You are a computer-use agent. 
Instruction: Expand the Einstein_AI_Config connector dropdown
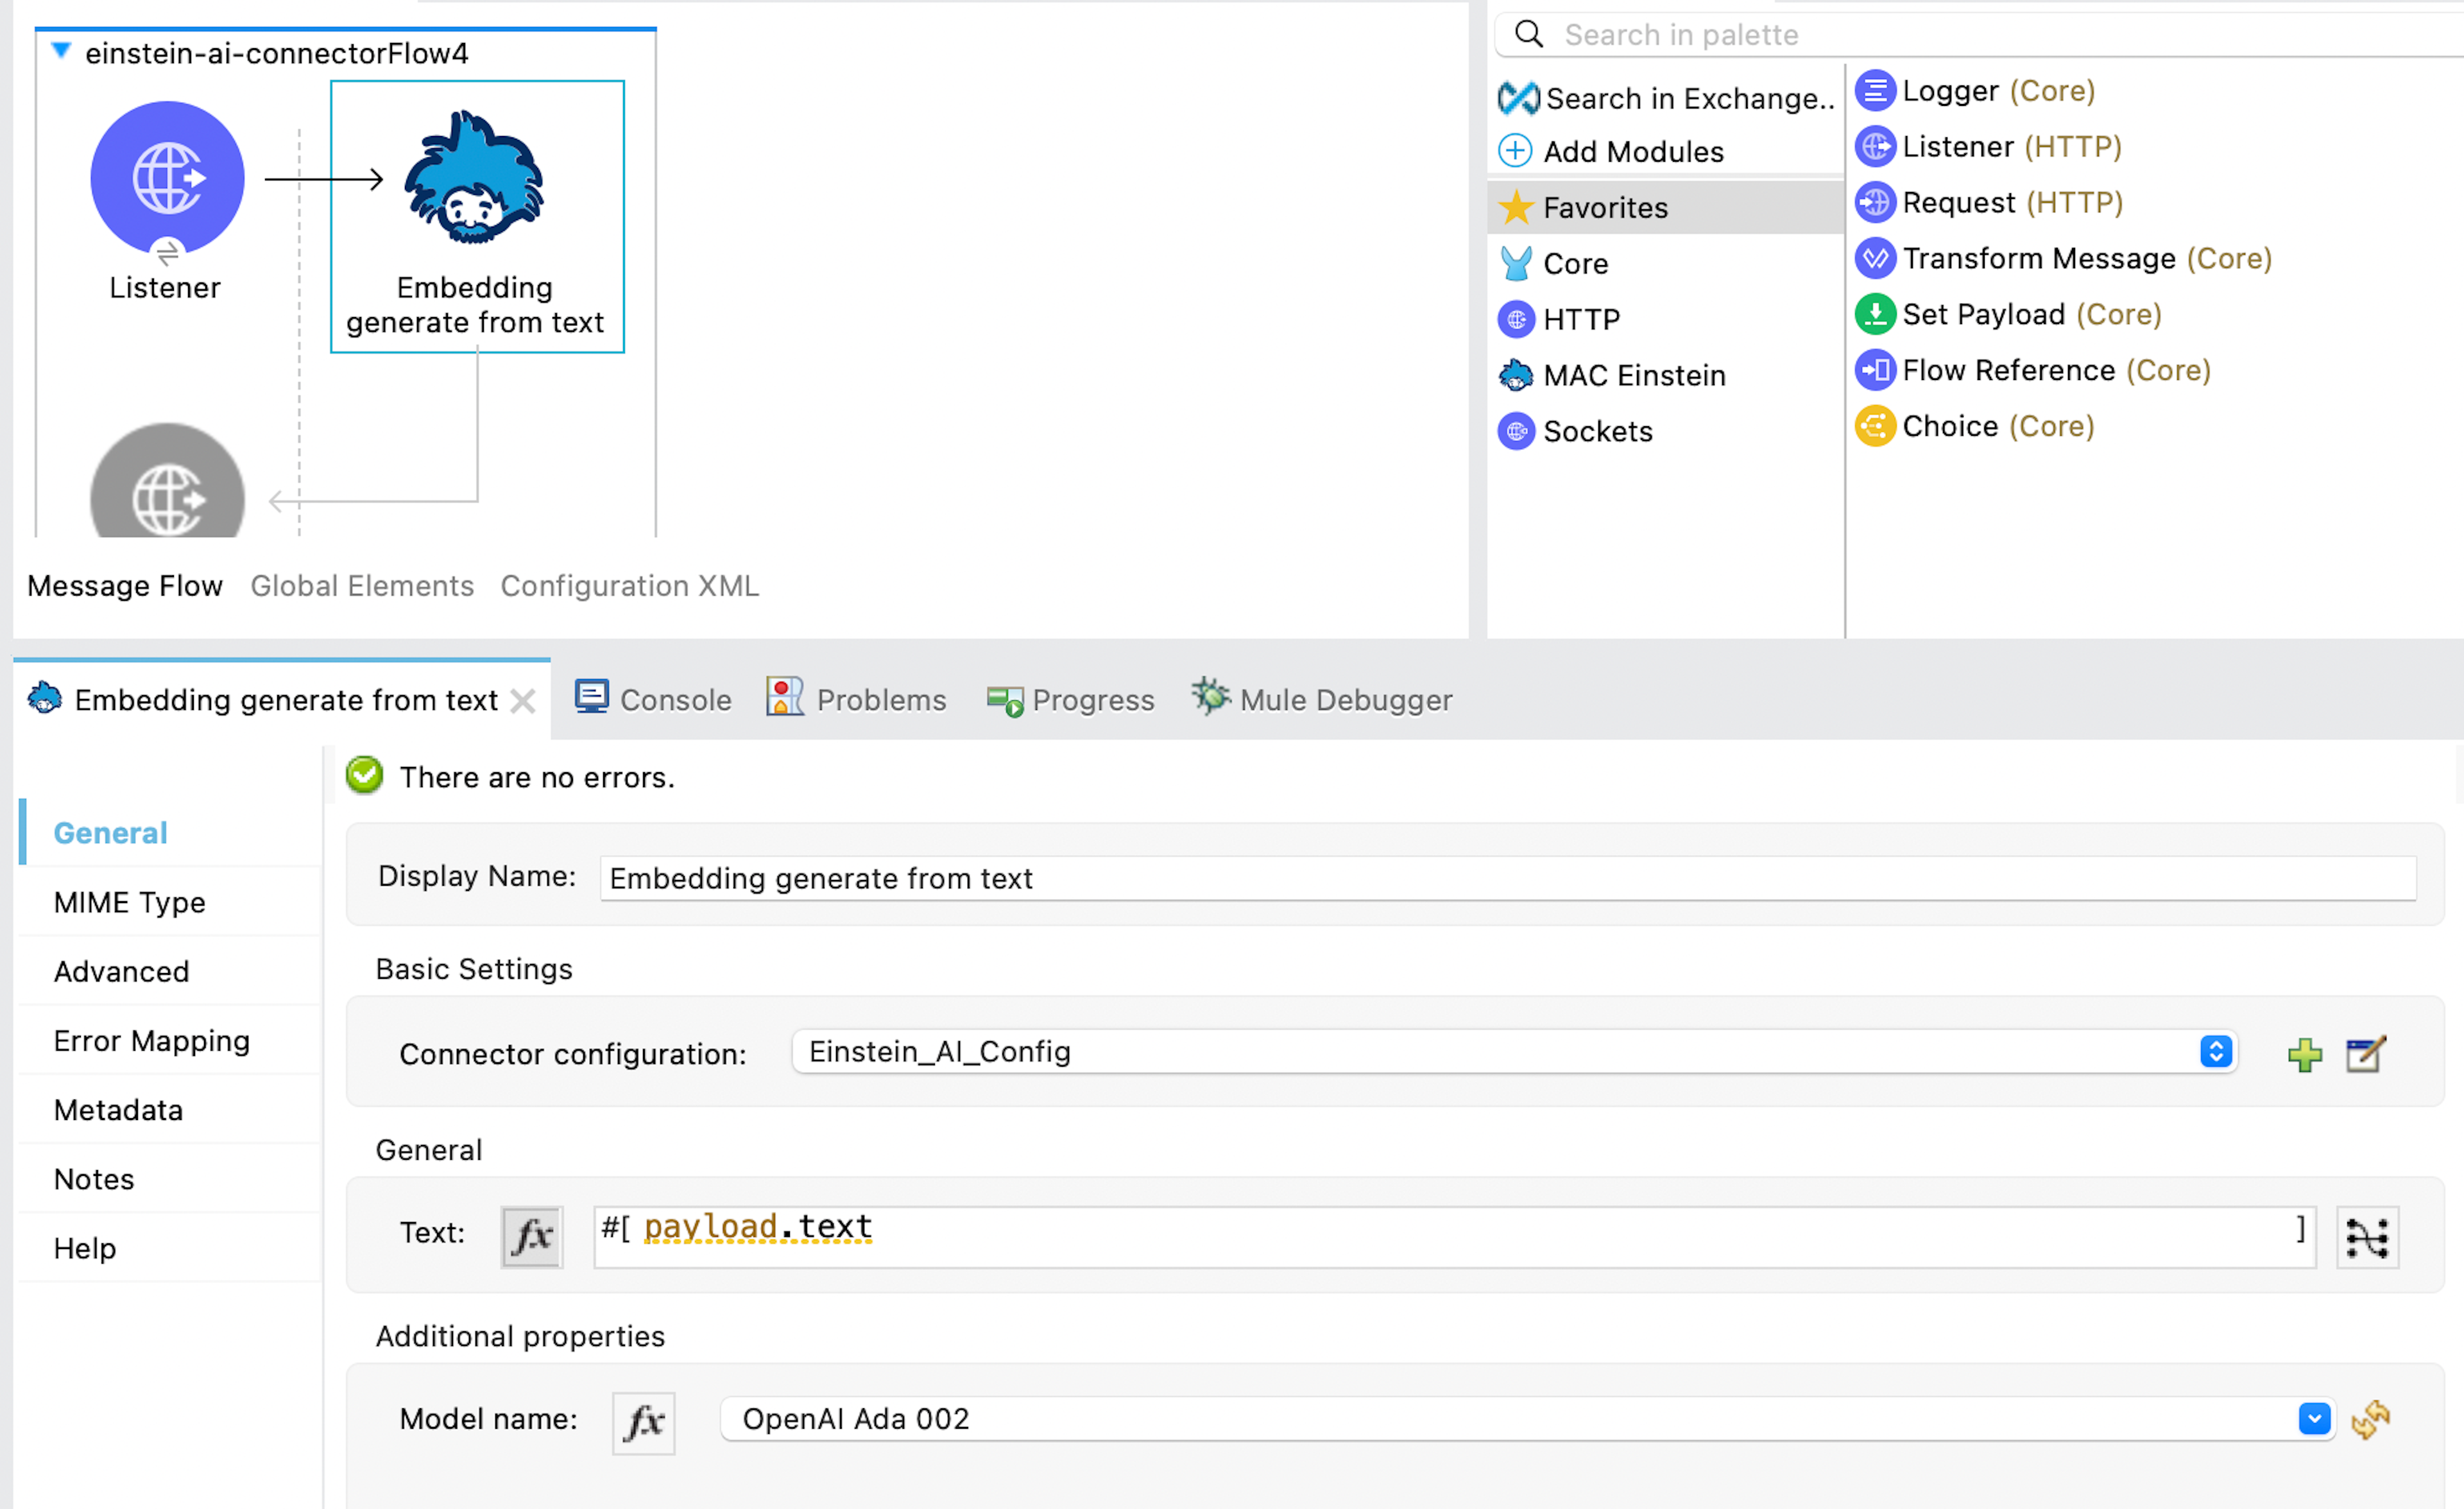[x=2214, y=1051]
